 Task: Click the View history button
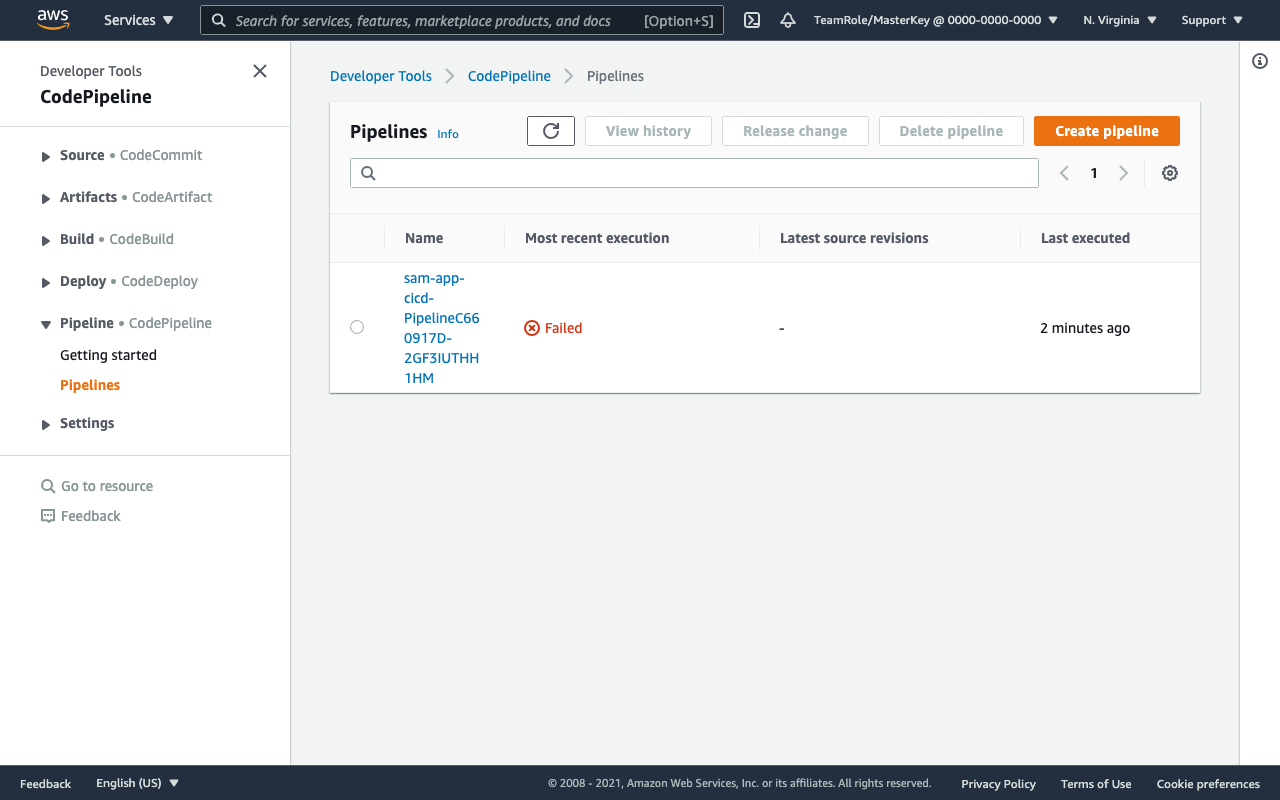tap(648, 131)
